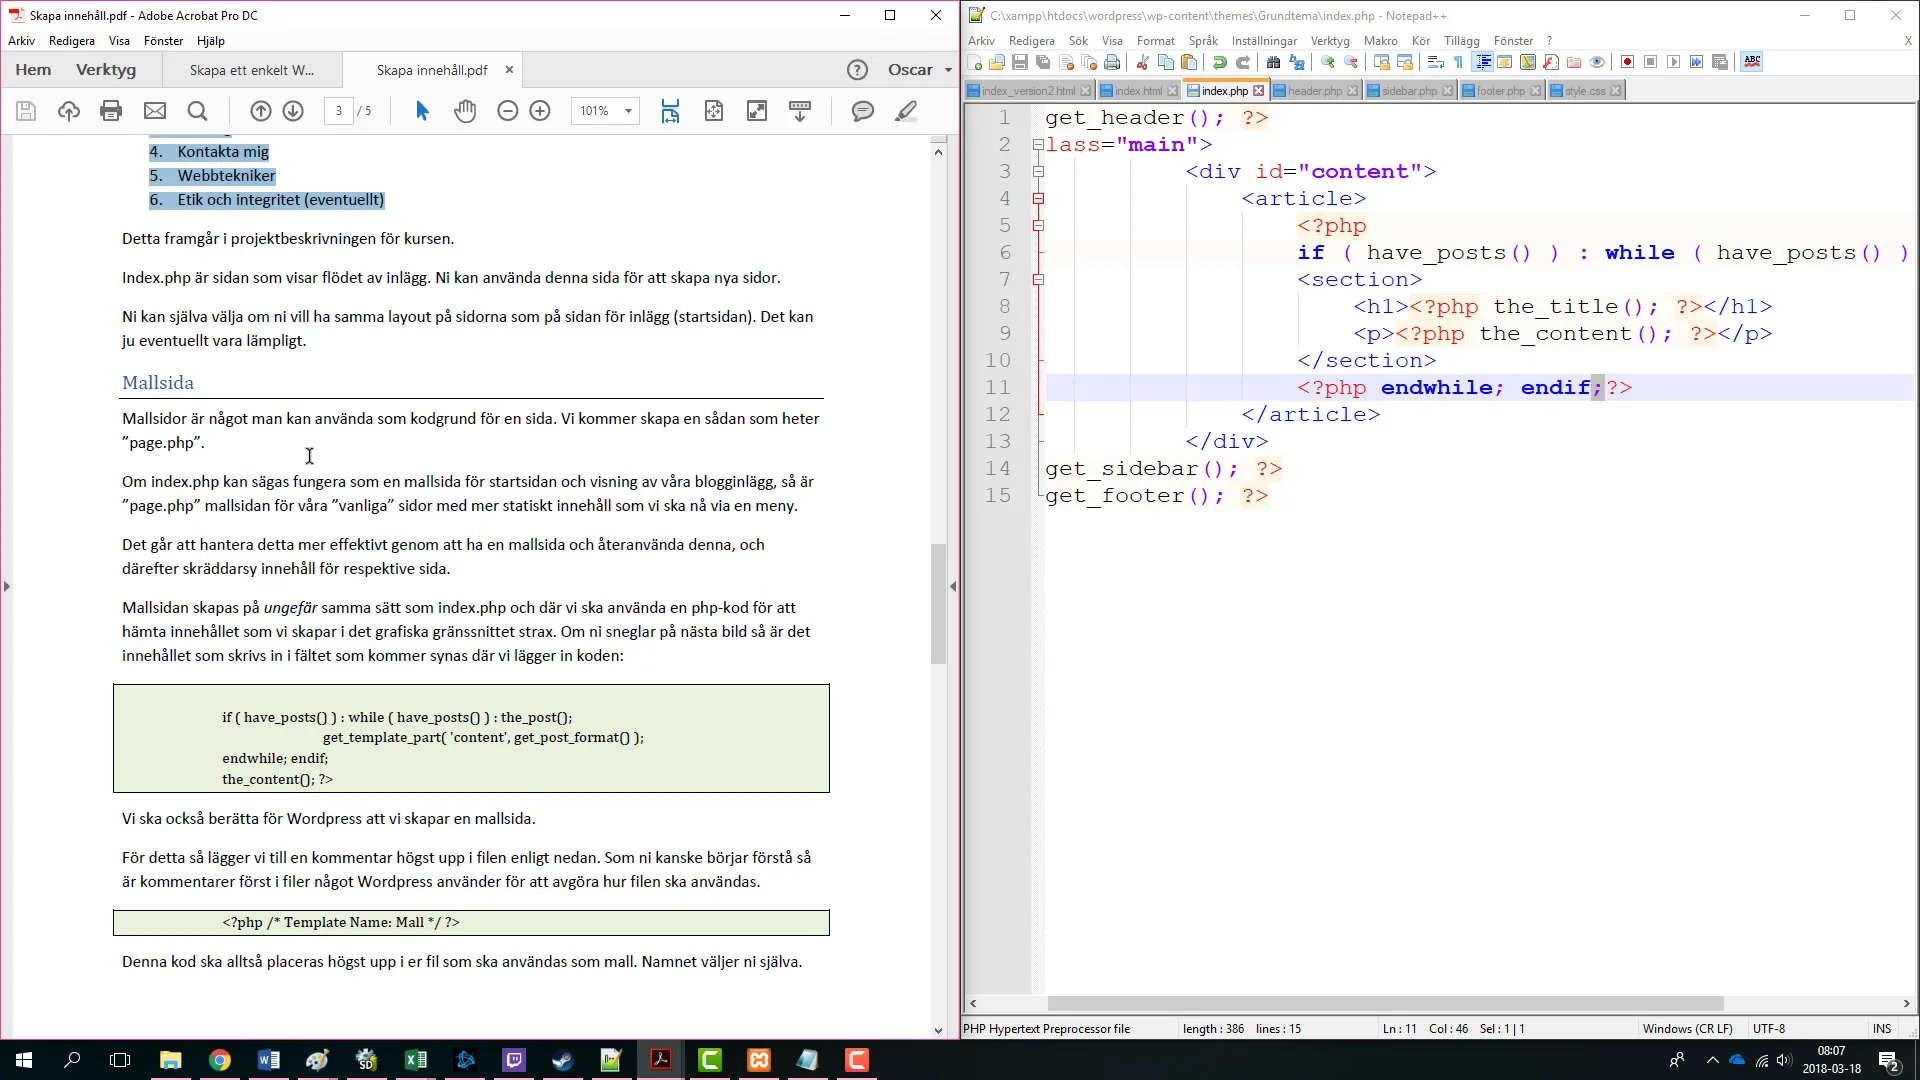Viewport: 1920px width, 1080px height.
Task: Toggle word wrap in Notepad++ toolbar
Action: (1436, 62)
